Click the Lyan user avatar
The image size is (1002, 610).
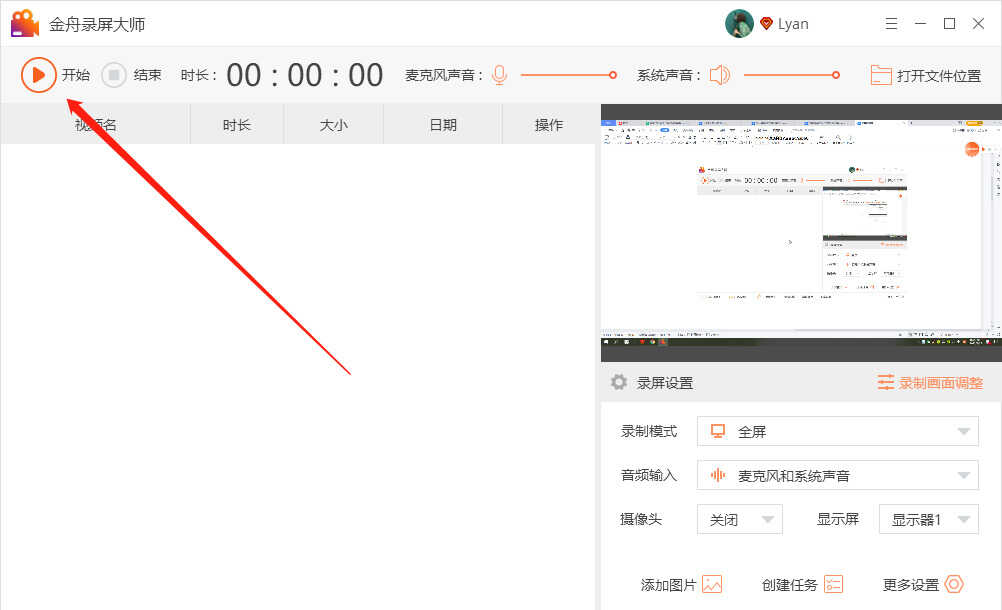pos(739,24)
